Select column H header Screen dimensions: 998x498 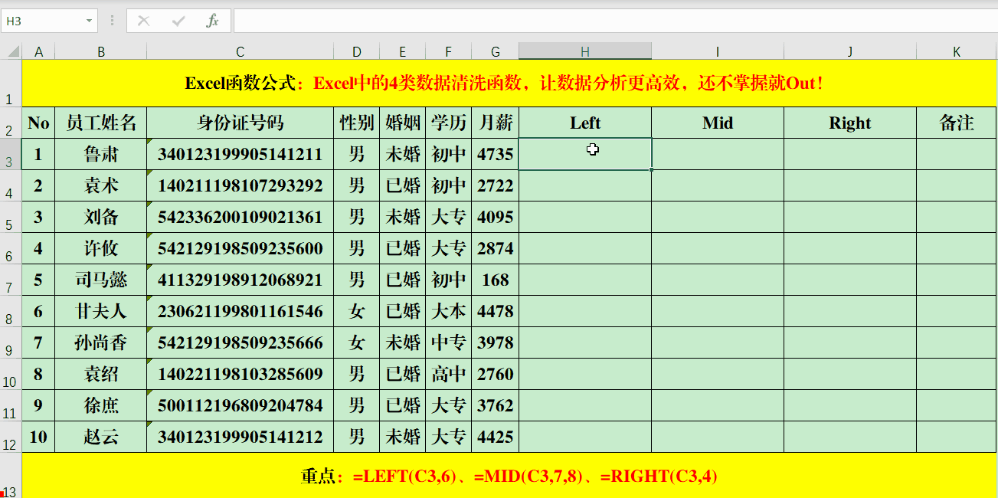pos(585,52)
